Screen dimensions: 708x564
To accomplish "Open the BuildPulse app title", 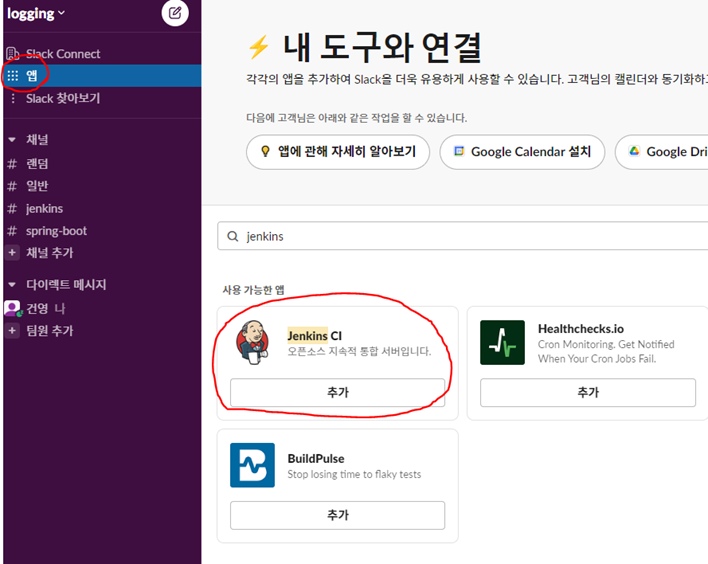I will point(316,458).
